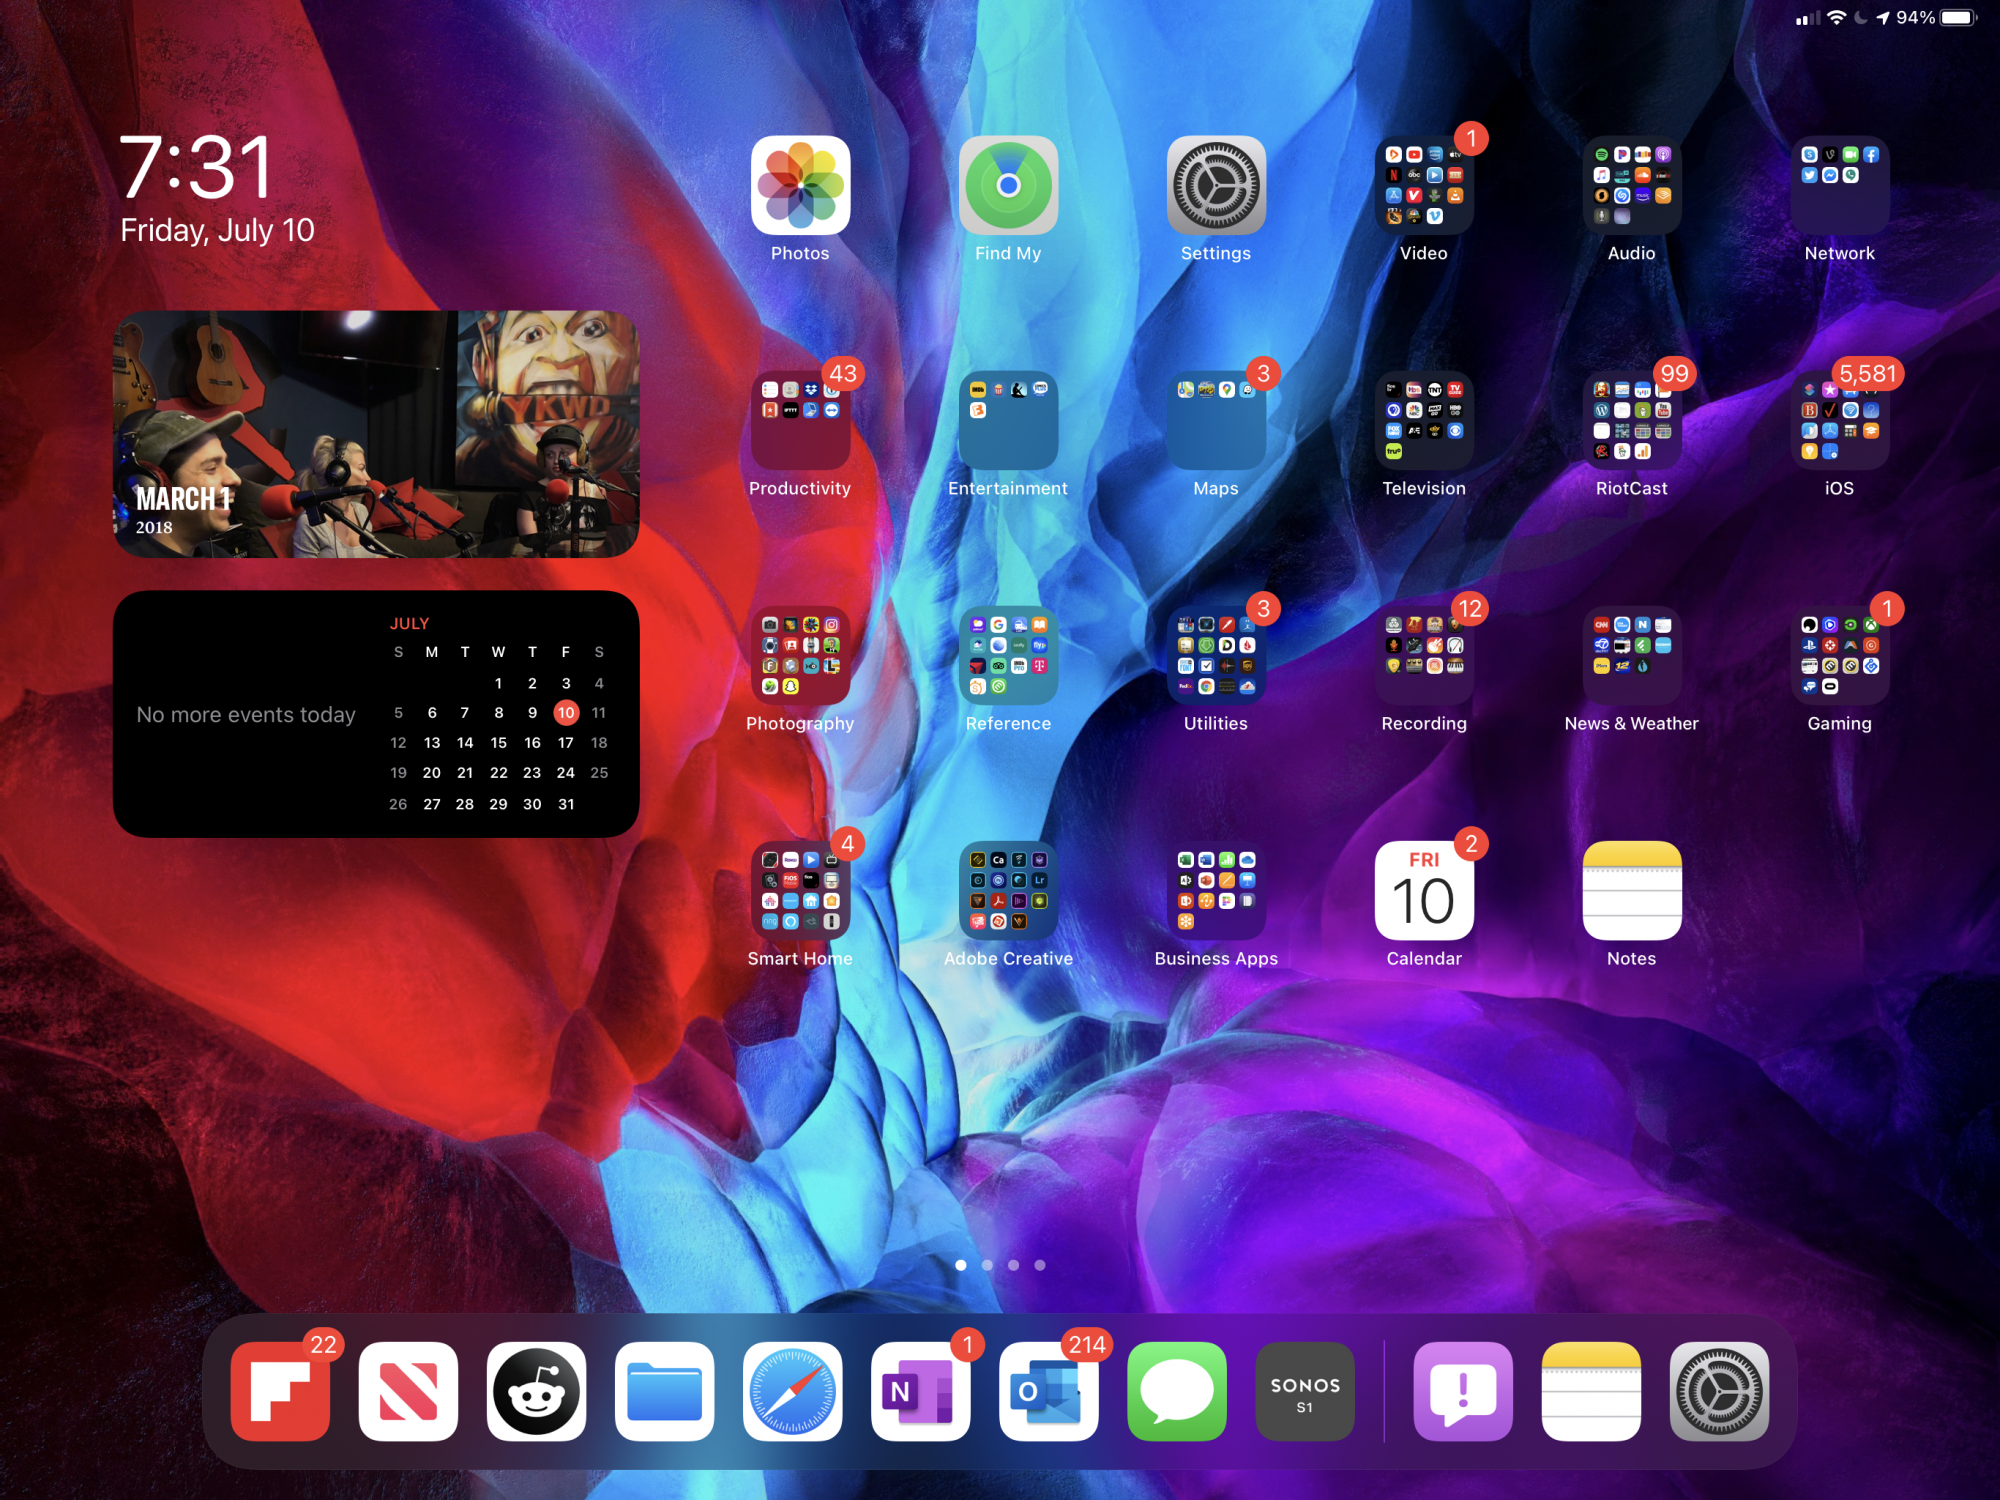
Task: Launch the Reddit app from dock
Action: point(536,1391)
